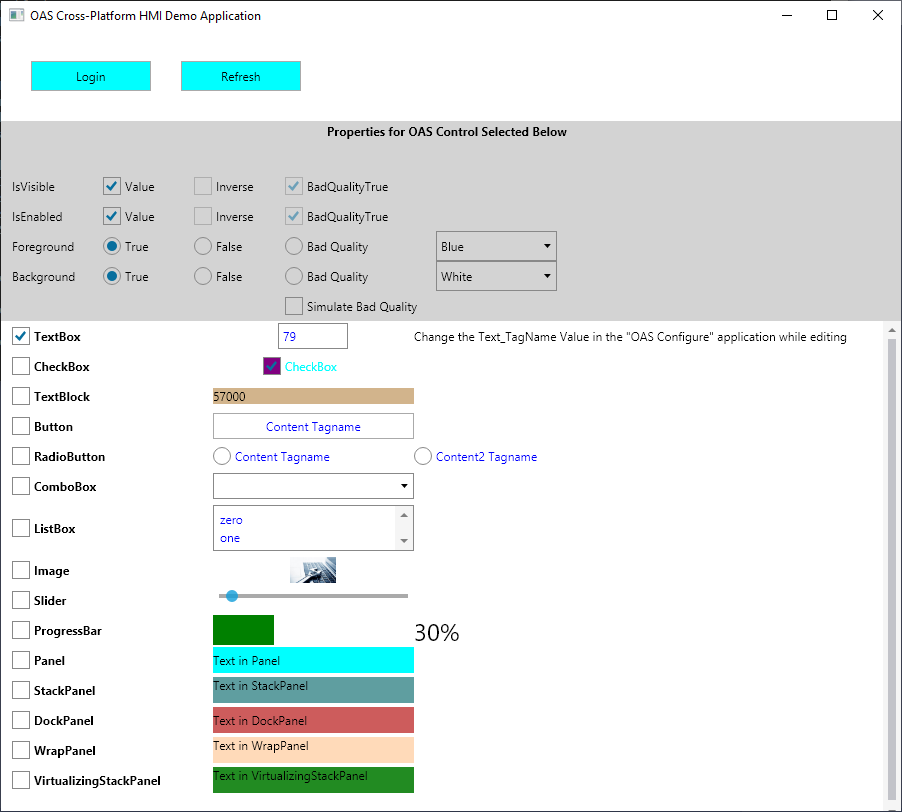
Task: Click the application icon in title bar
Action: click(x=16, y=16)
